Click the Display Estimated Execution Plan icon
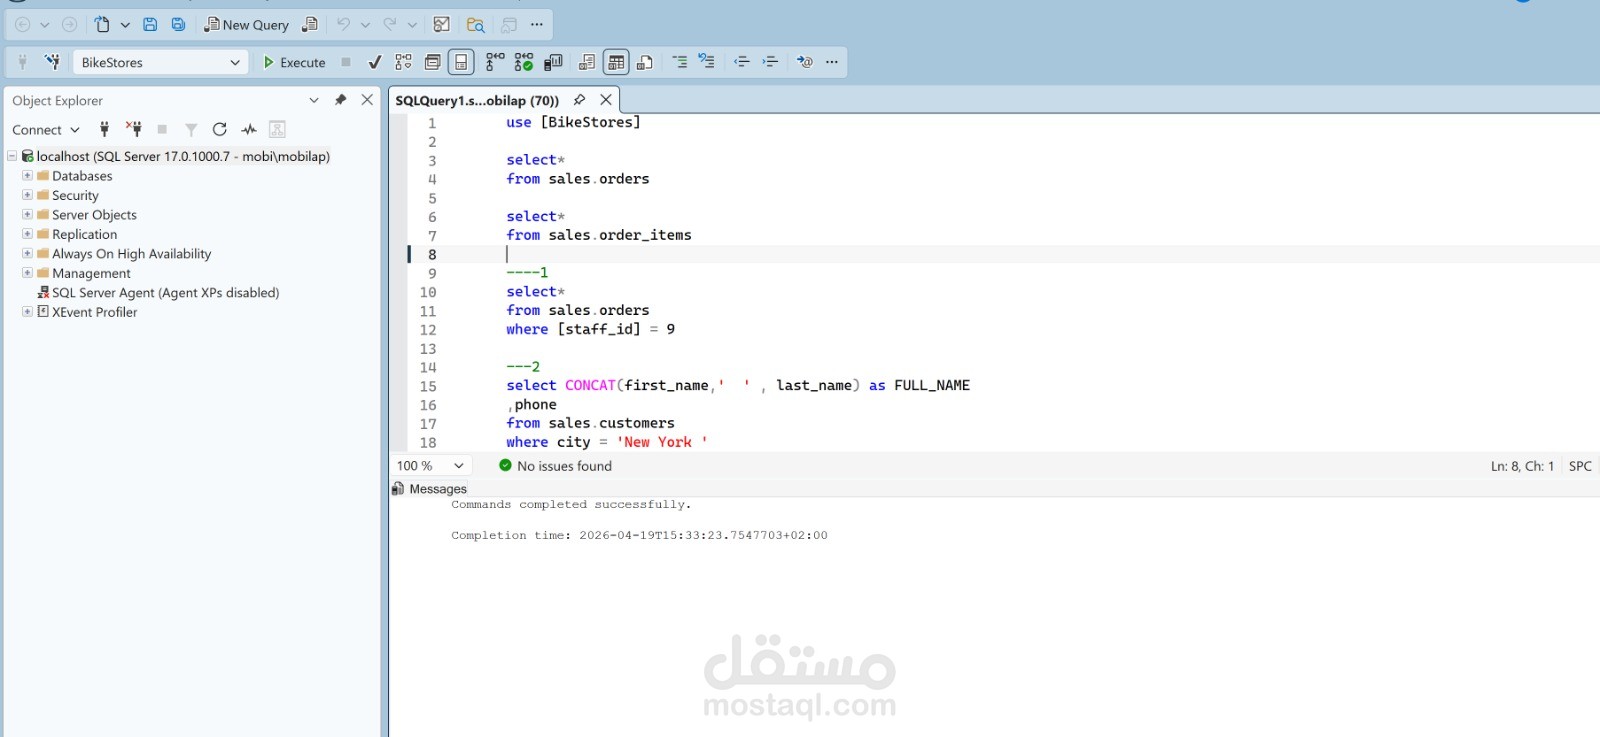The width and height of the screenshot is (1600, 737). 403,62
